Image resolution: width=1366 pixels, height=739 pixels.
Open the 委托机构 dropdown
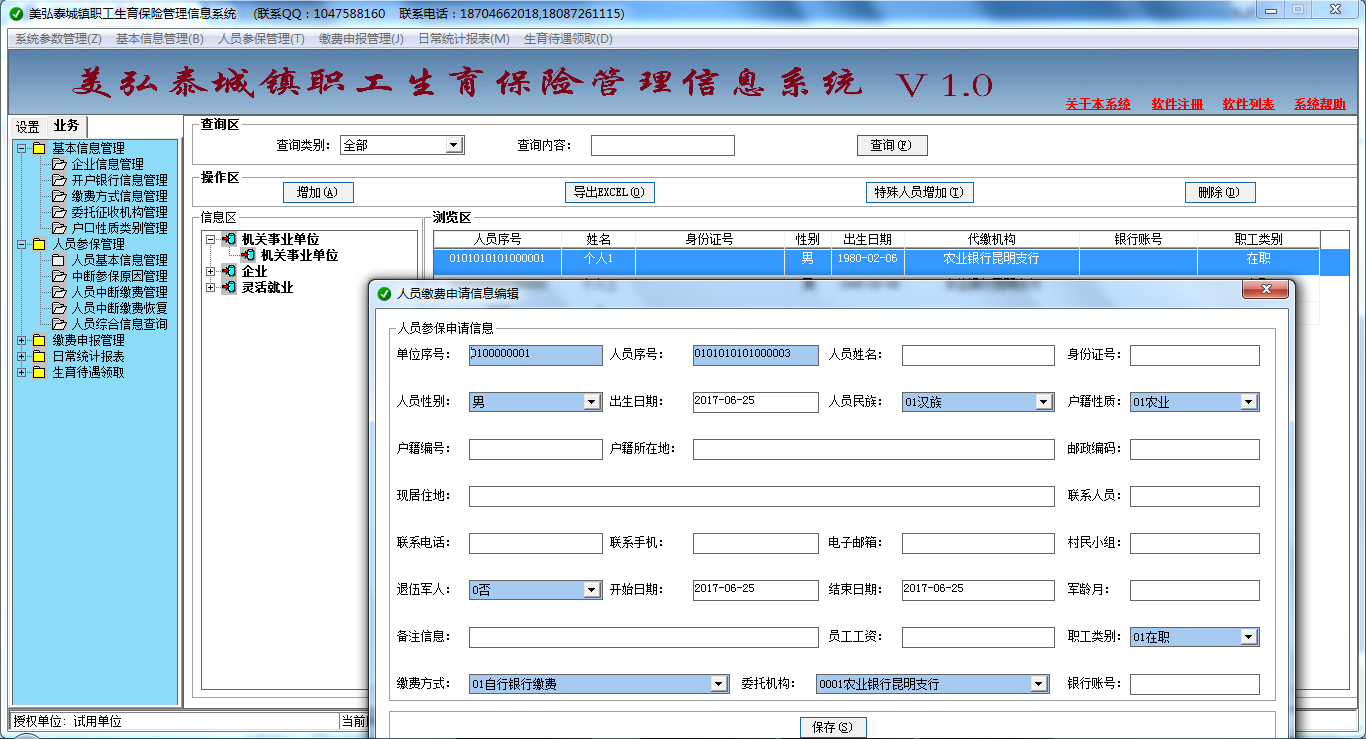click(x=1040, y=684)
